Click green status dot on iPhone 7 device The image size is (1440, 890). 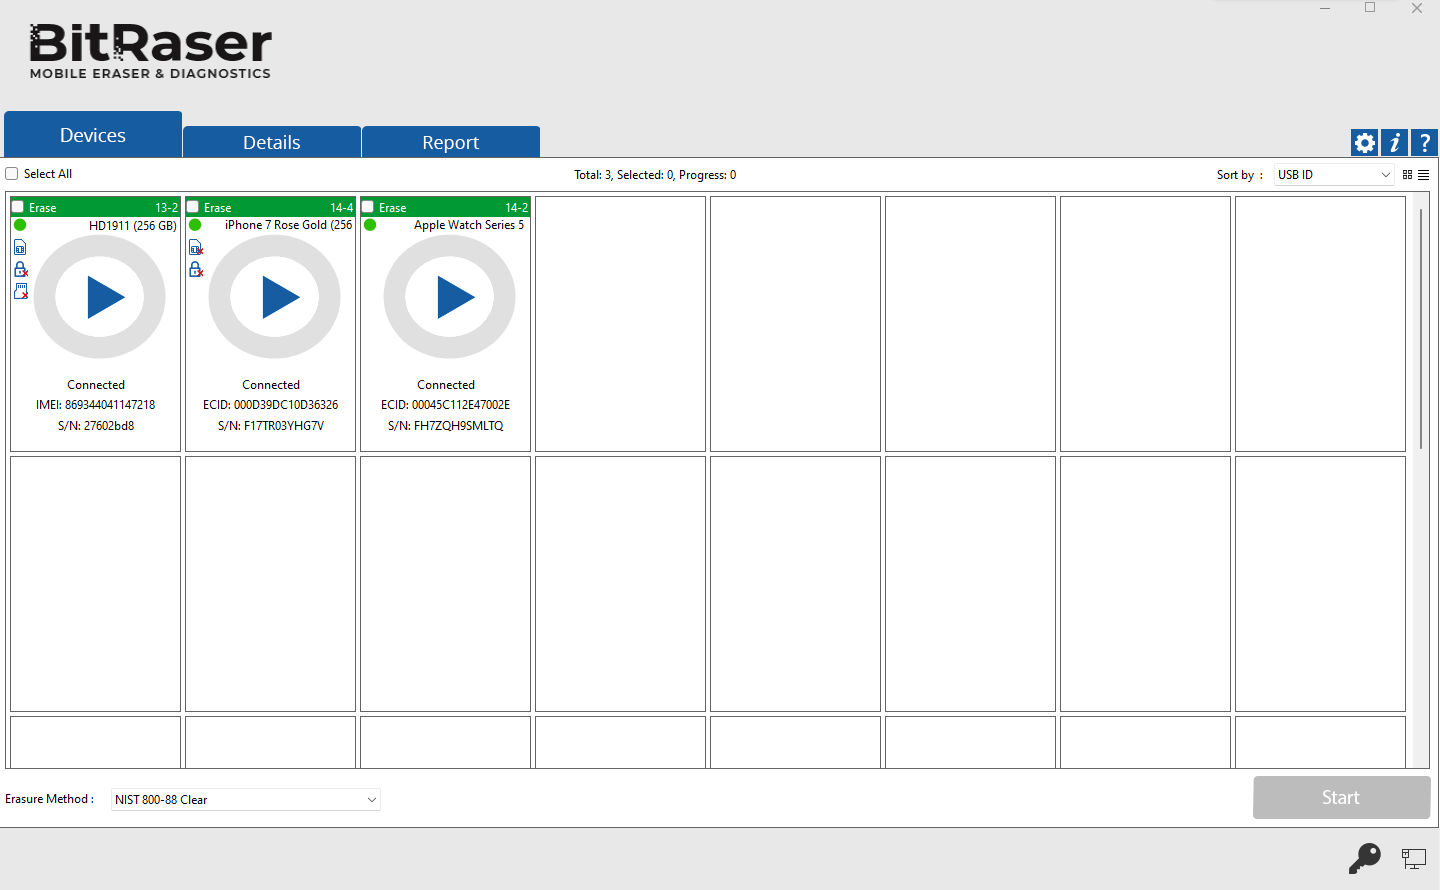click(195, 225)
